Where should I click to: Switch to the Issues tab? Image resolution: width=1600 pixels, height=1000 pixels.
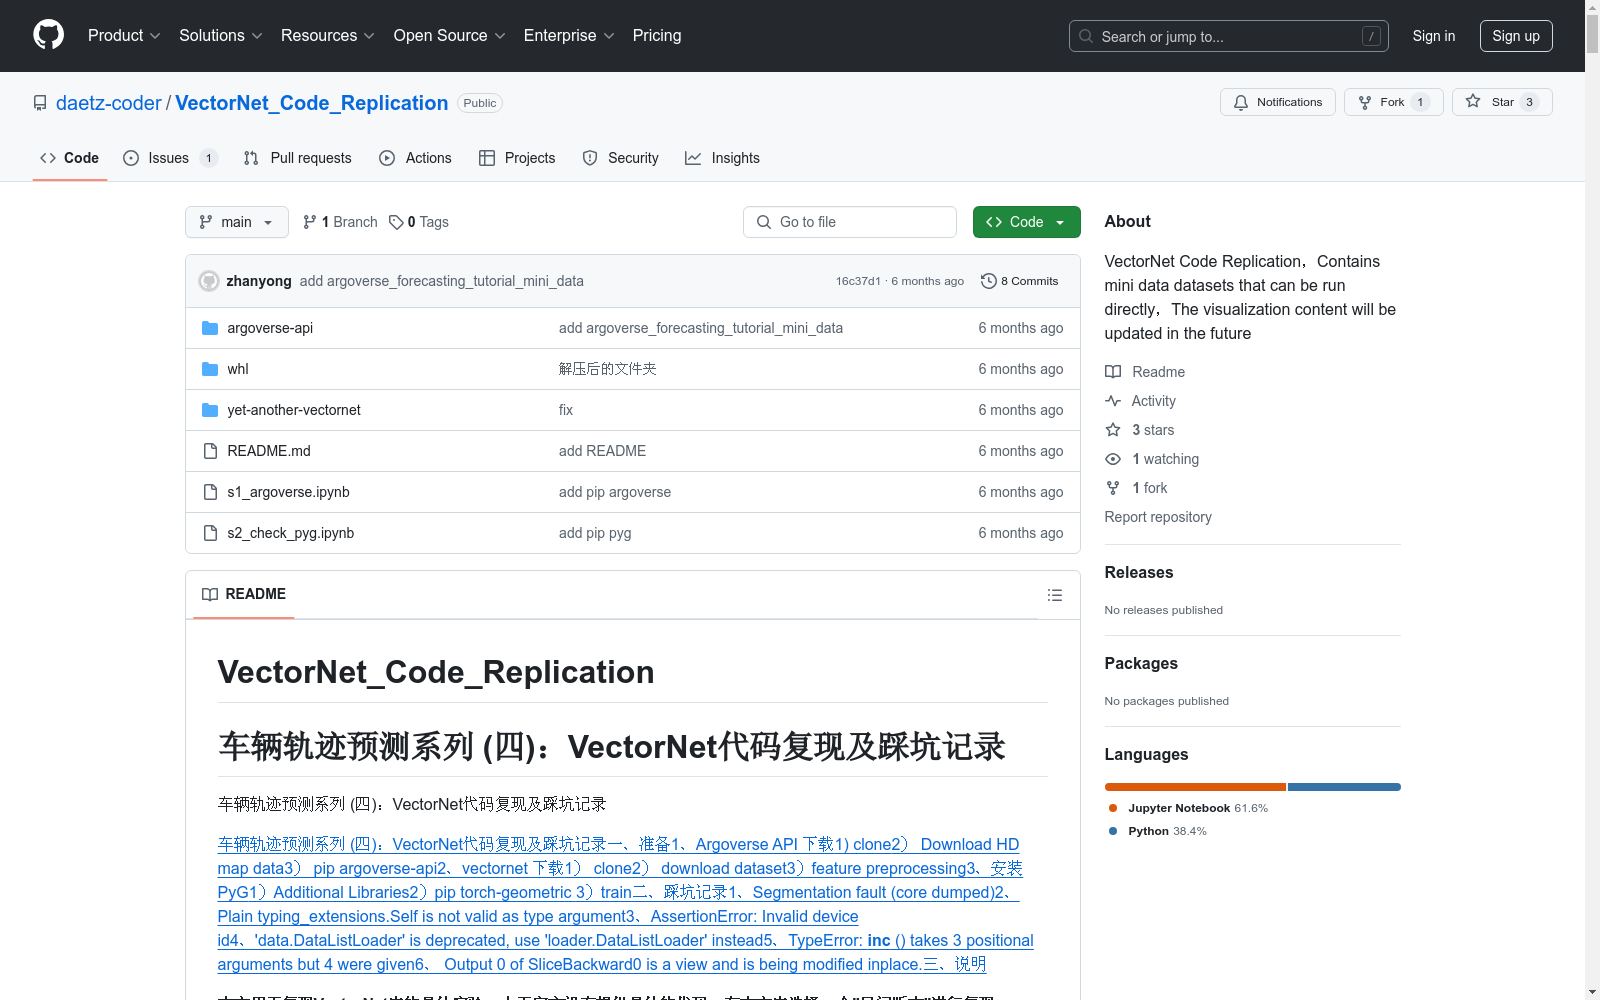pos(168,158)
